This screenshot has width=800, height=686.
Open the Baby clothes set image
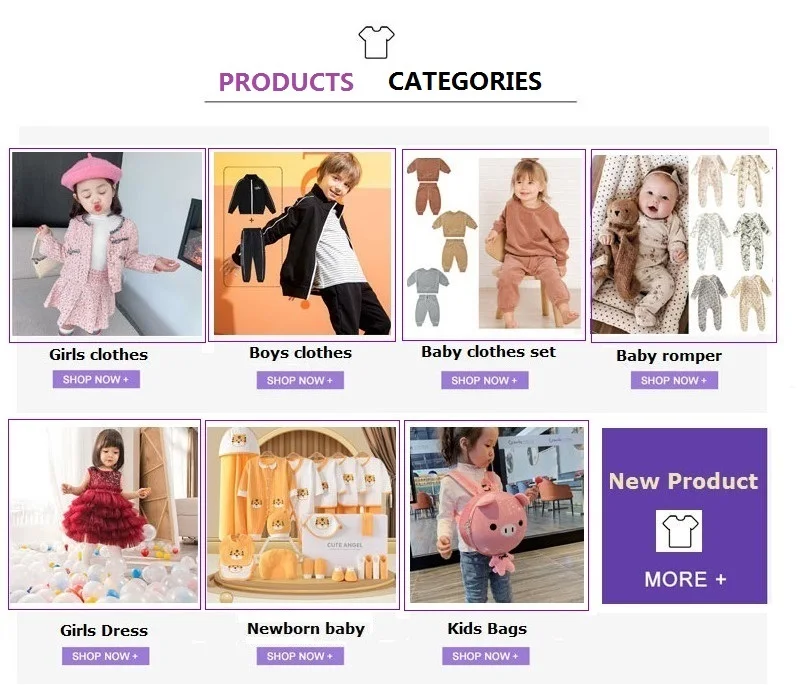click(x=494, y=245)
